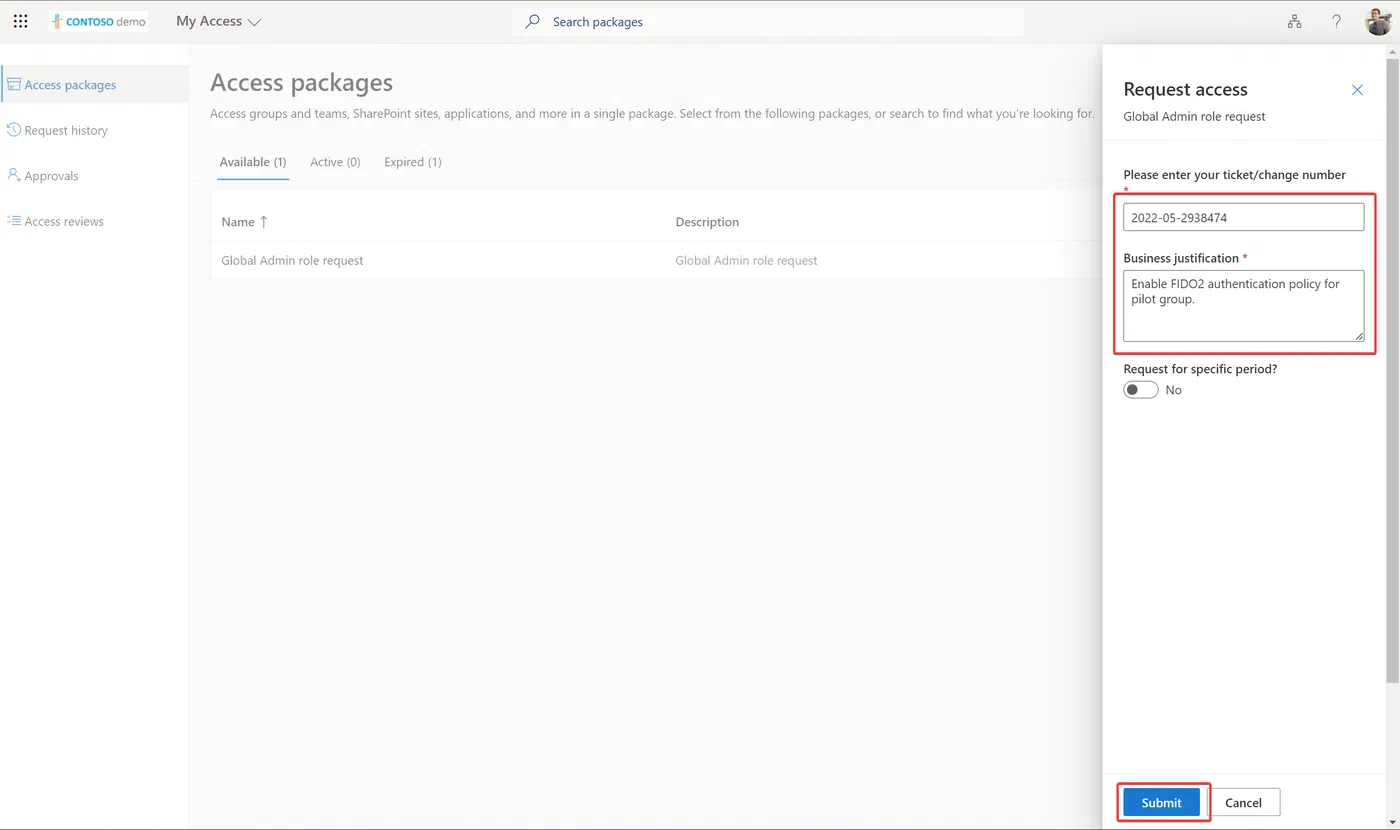Open the user profile avatar

(x=1379, y=21)
